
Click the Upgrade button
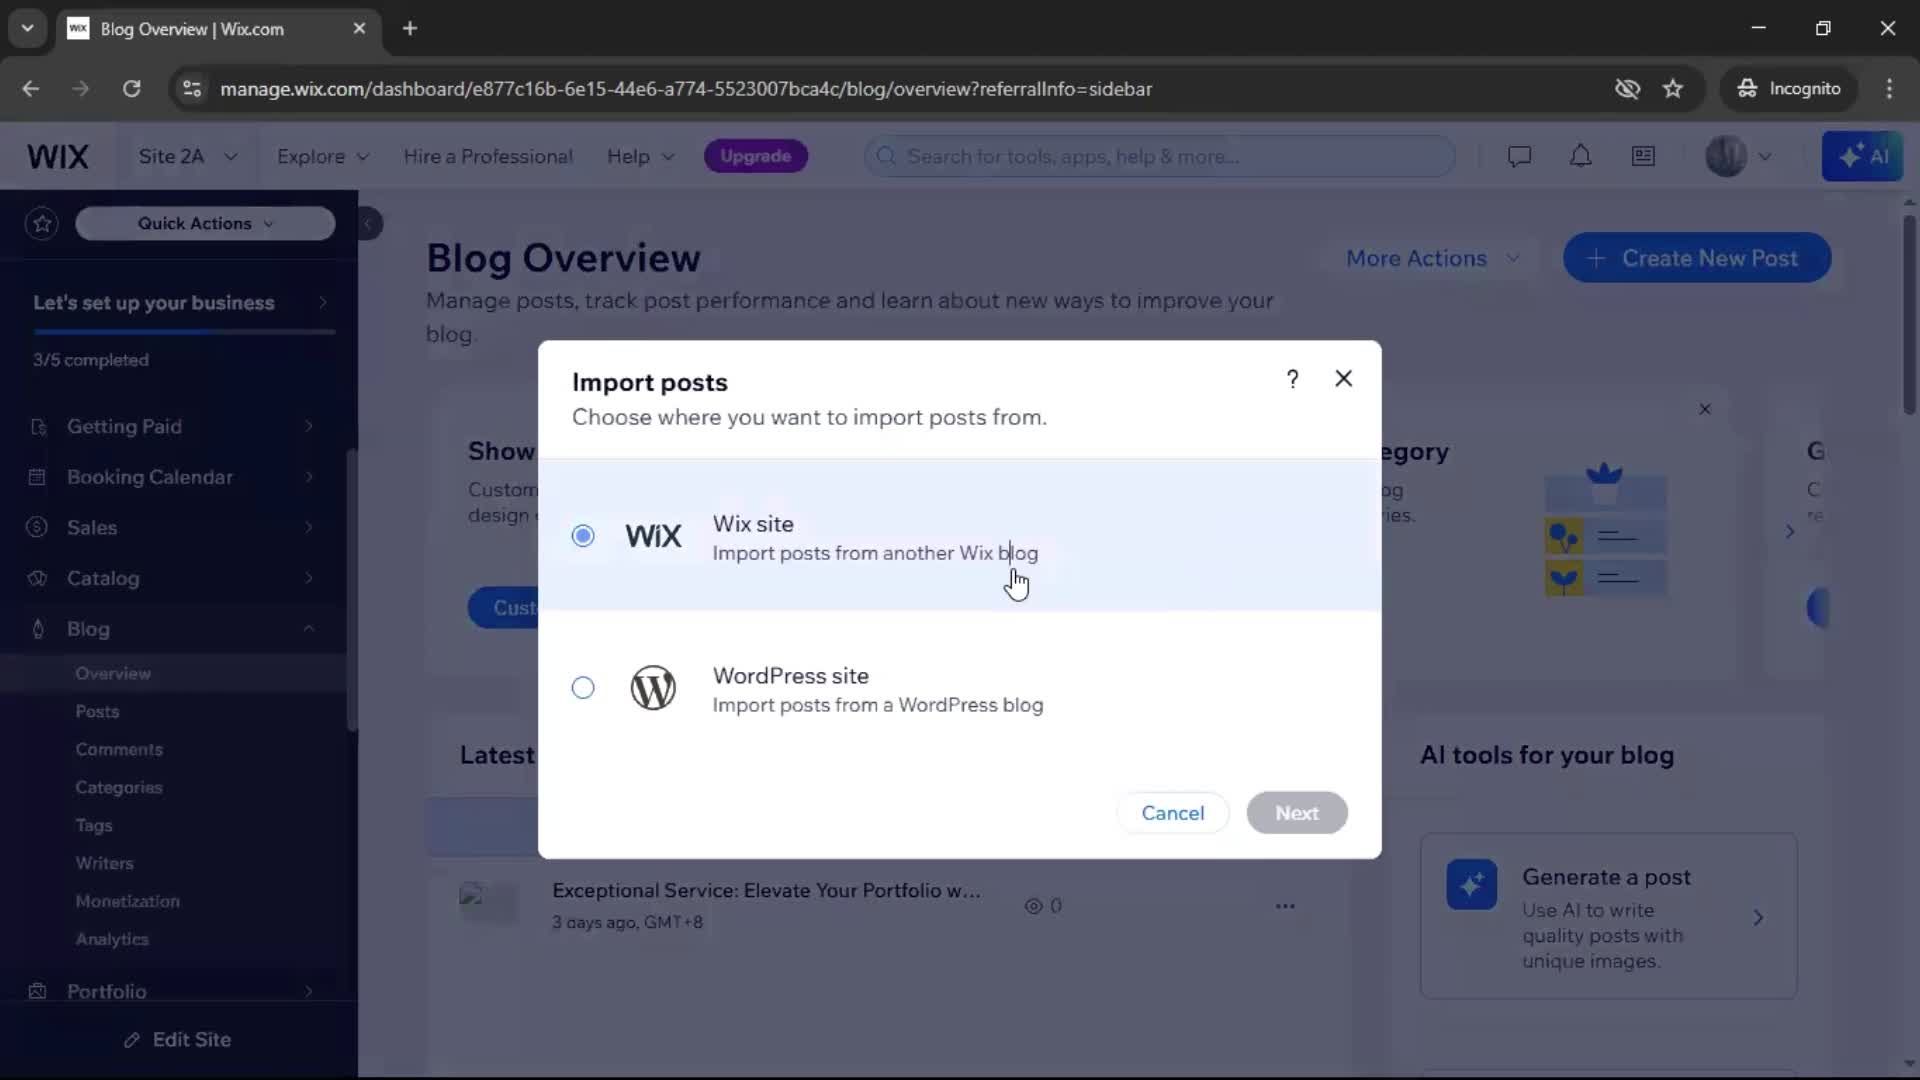(756, 156)
